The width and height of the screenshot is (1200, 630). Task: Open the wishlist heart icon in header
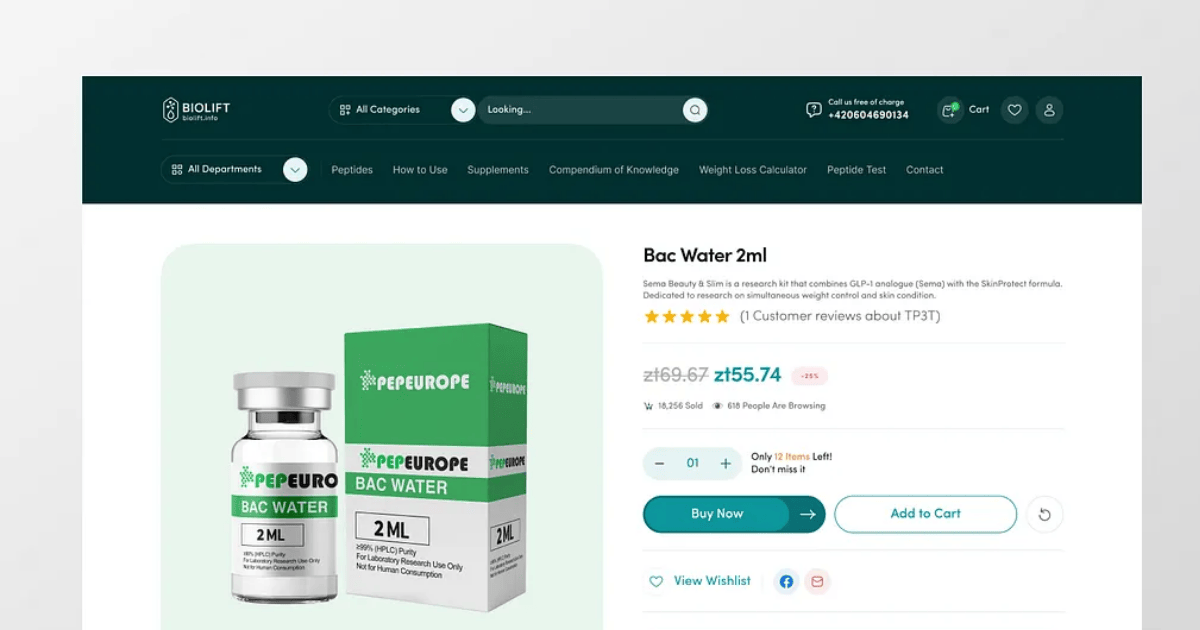1014,110
